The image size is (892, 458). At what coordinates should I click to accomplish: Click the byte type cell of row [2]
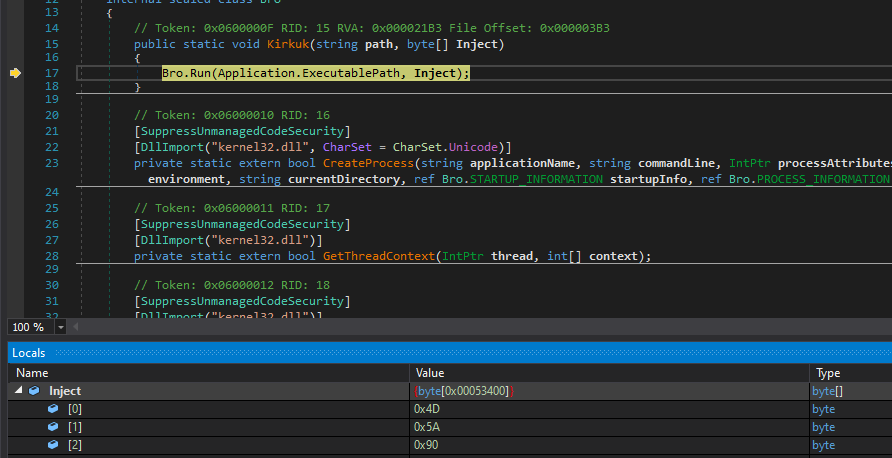click(x=823, y=445)
